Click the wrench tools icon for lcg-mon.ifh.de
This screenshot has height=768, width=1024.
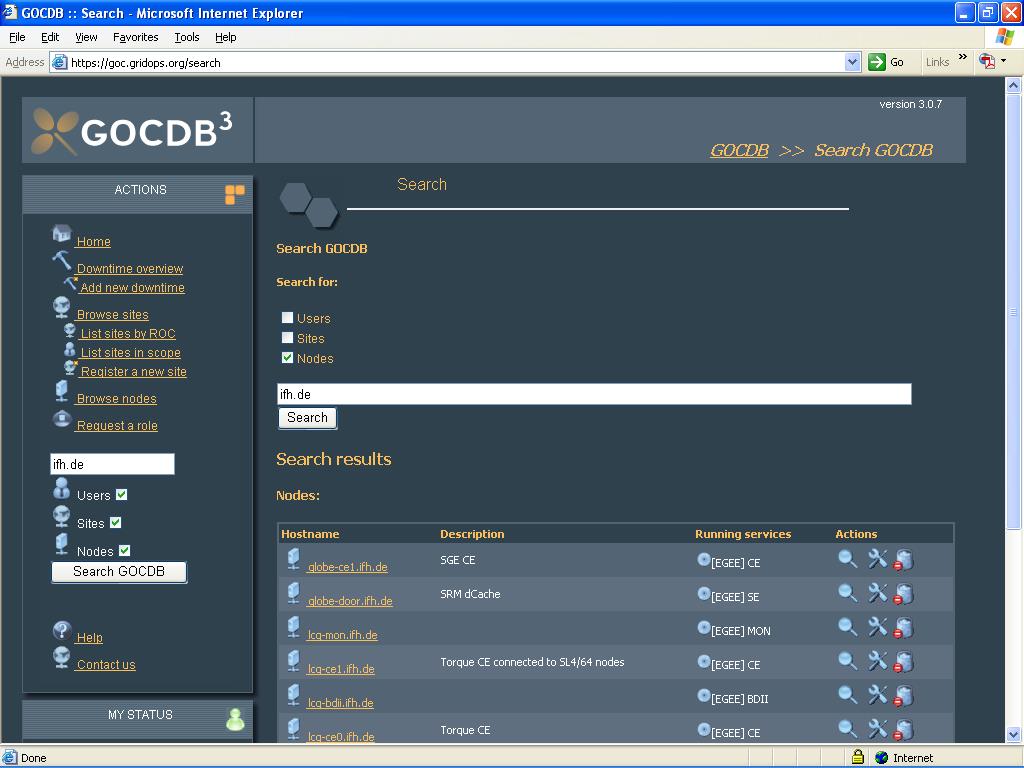pos(878,626)
